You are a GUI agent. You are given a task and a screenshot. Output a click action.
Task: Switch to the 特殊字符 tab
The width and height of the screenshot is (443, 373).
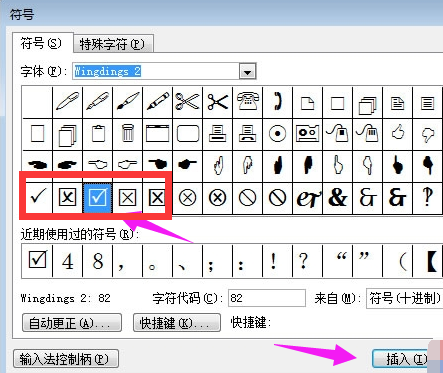coord(113,44)
